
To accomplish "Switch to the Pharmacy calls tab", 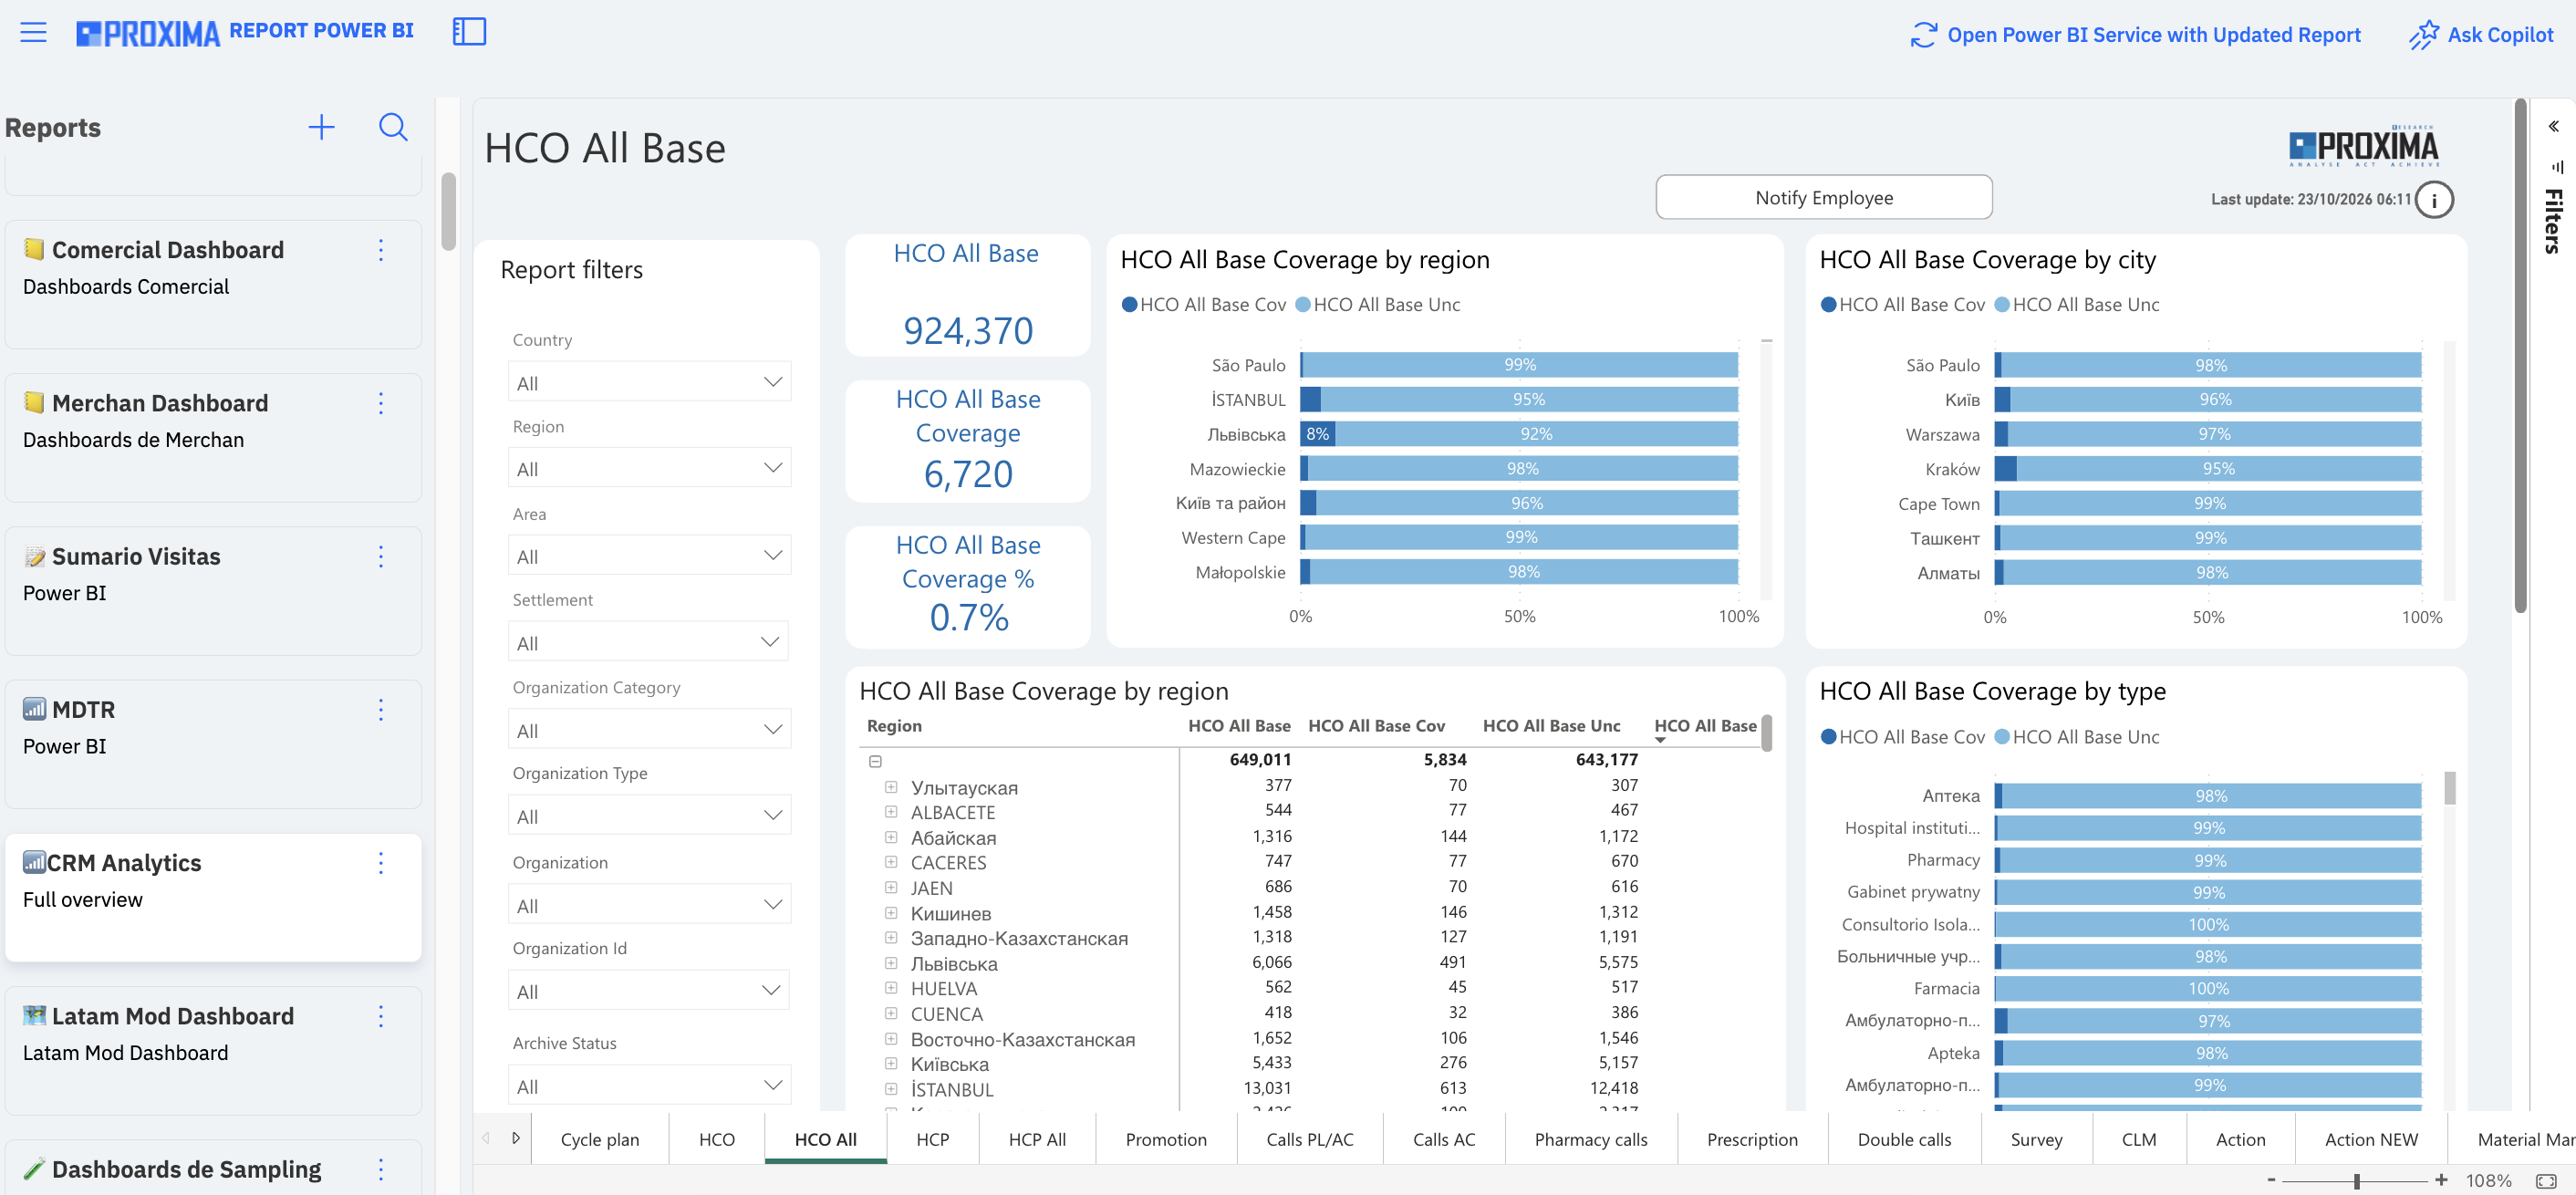I will click(1590, 1139).
